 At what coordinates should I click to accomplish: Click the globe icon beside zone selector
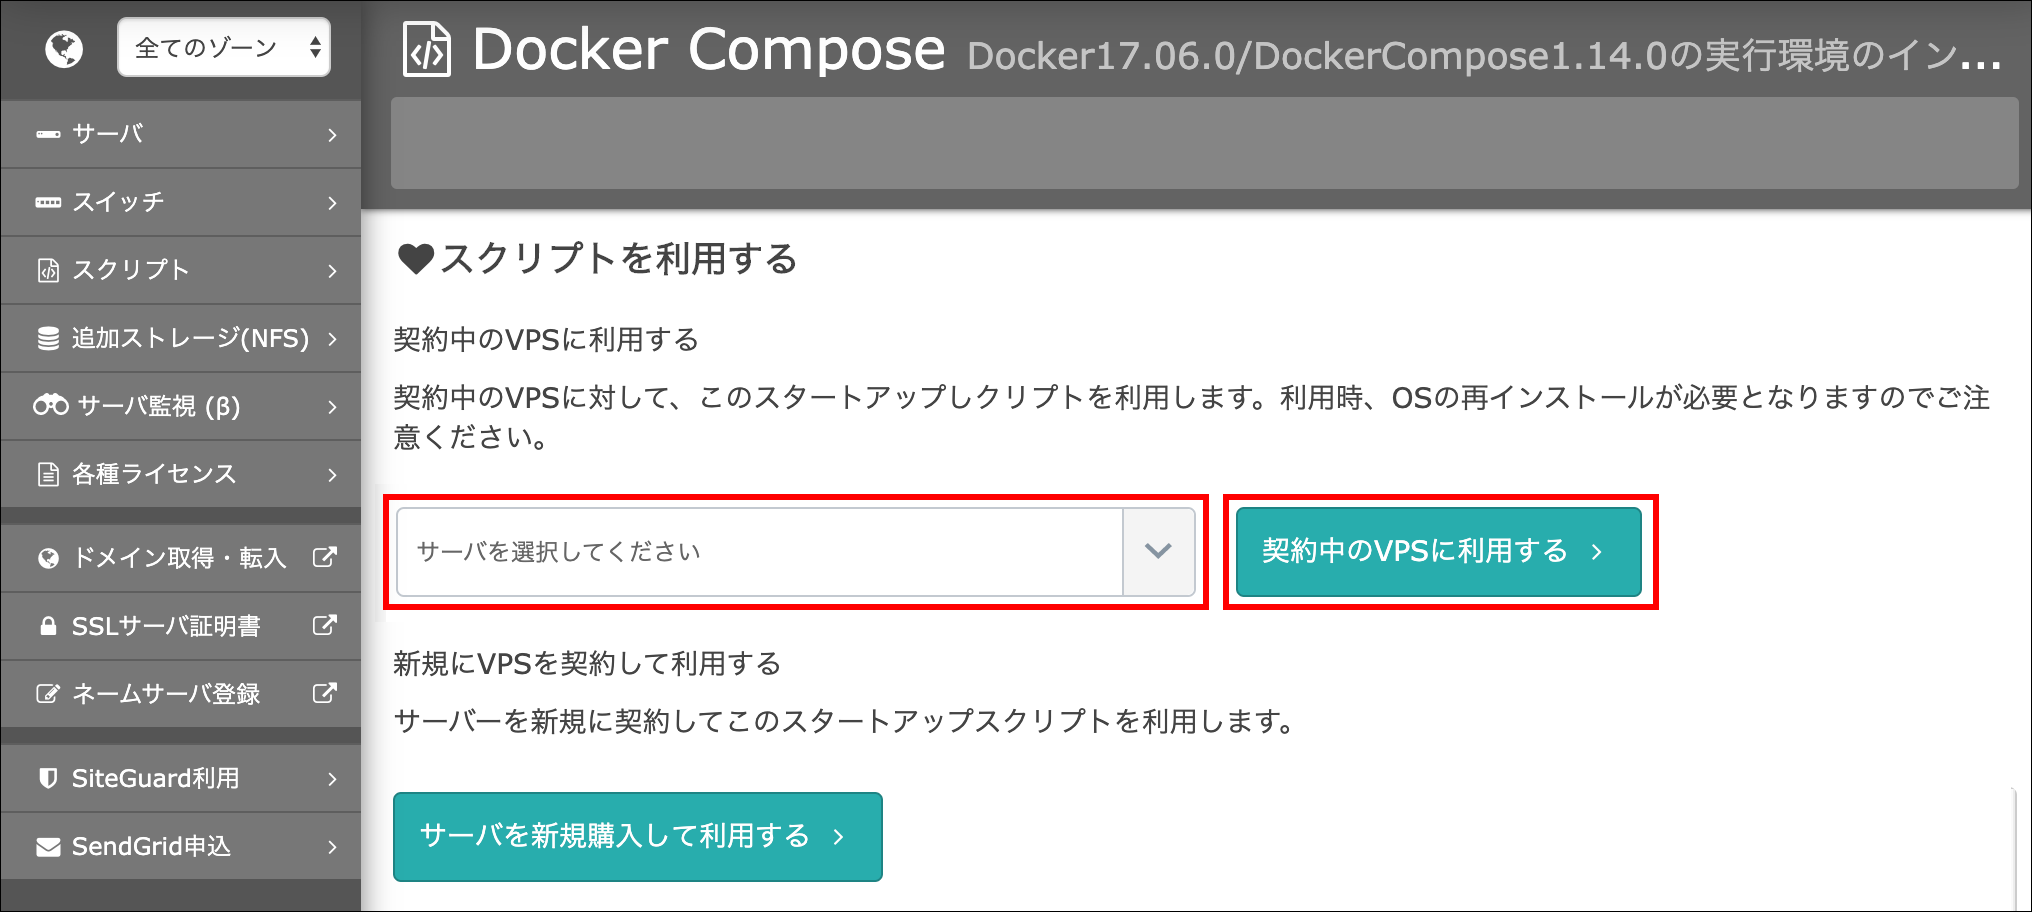(x=64, y=48)
